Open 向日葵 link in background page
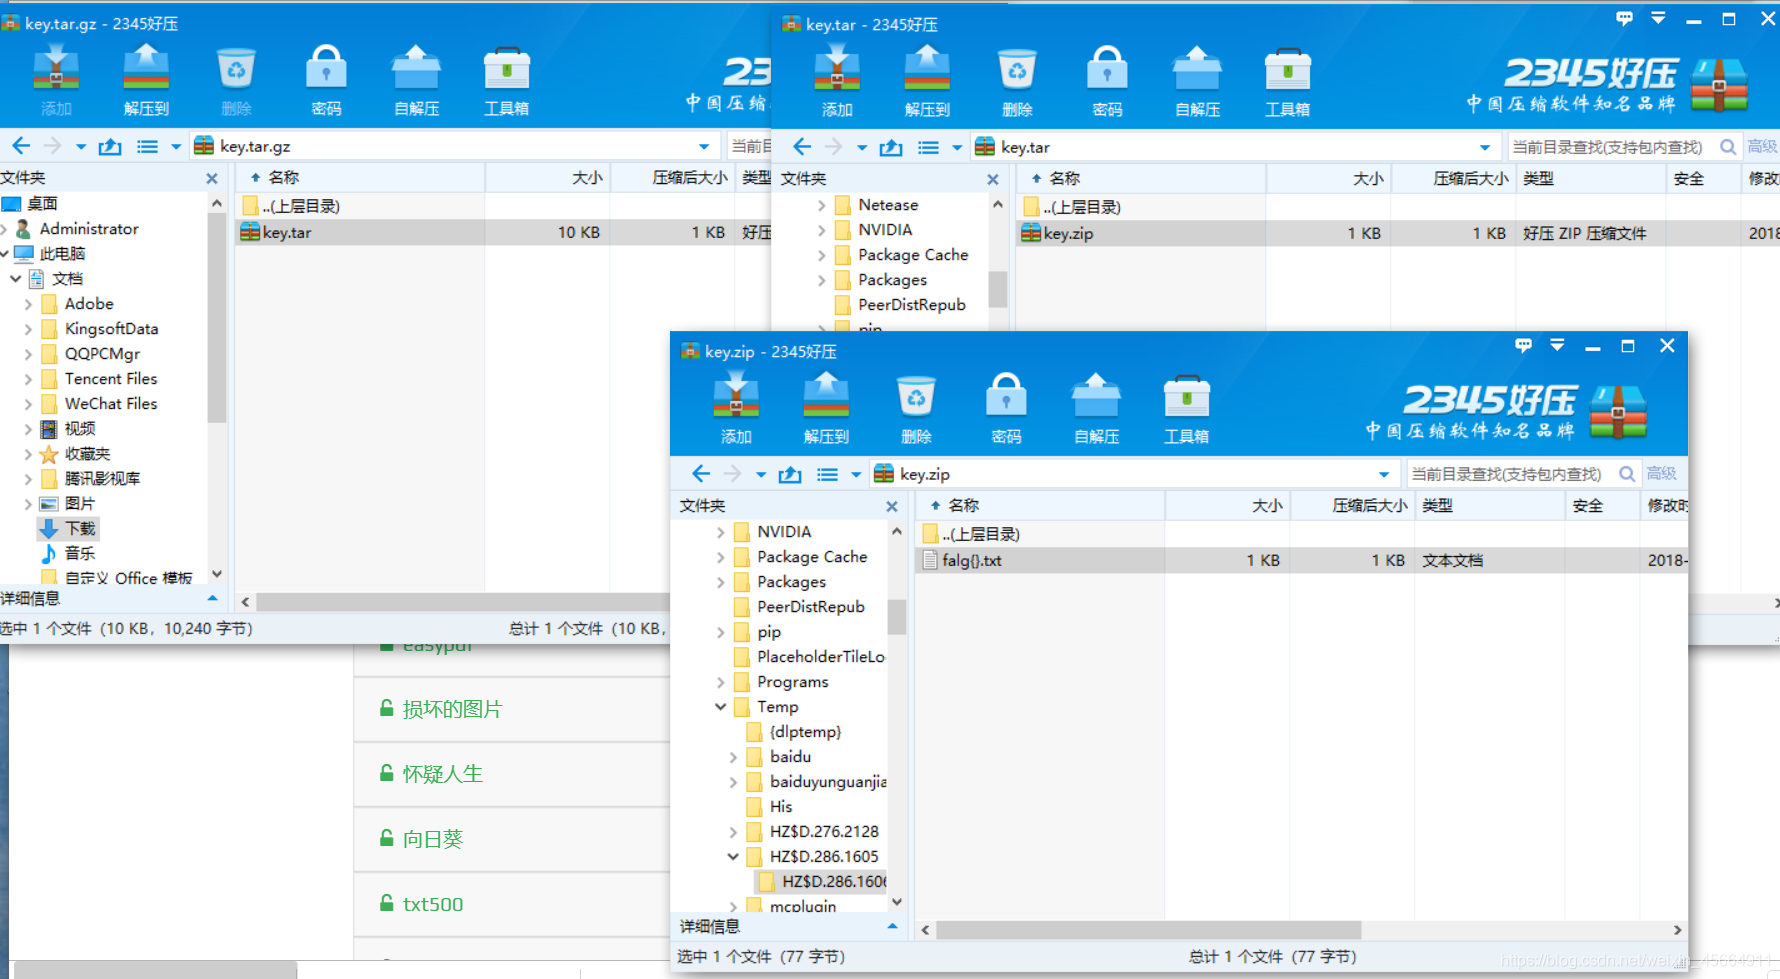The width and height of the screenshot is (1780, 979). point(432,839)
